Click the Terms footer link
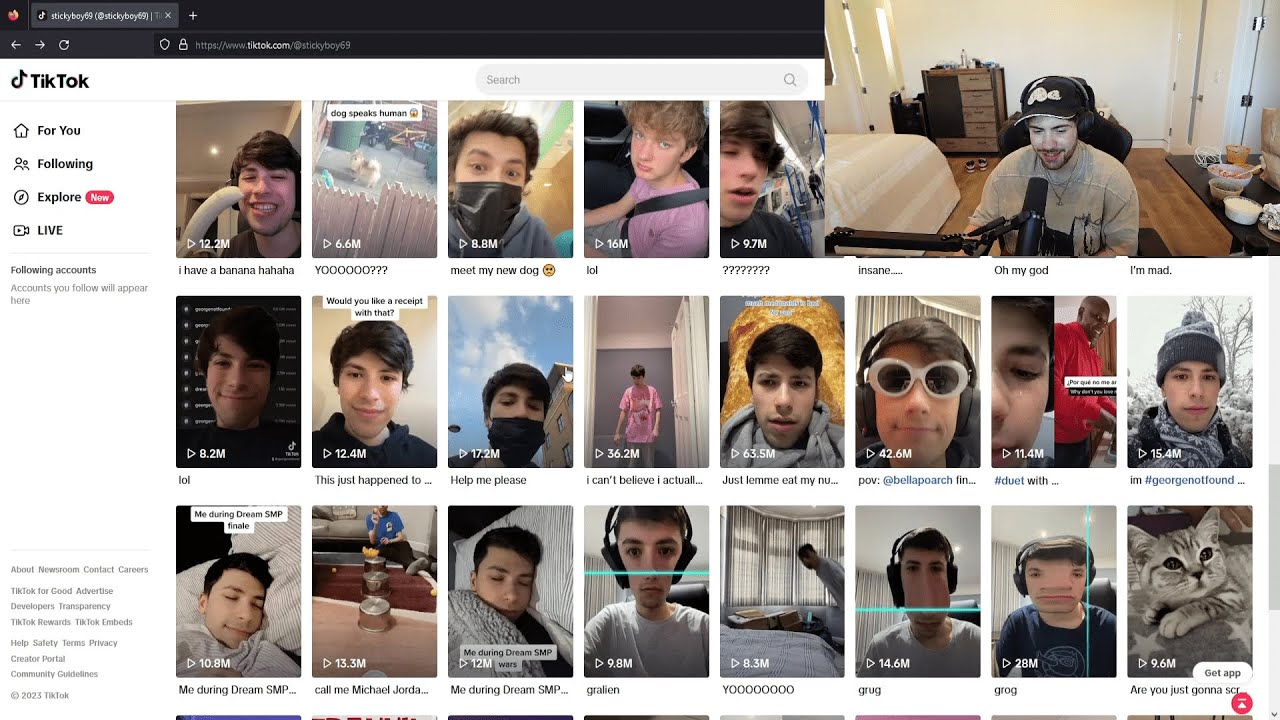The image size is (1280, 720). 73,643
